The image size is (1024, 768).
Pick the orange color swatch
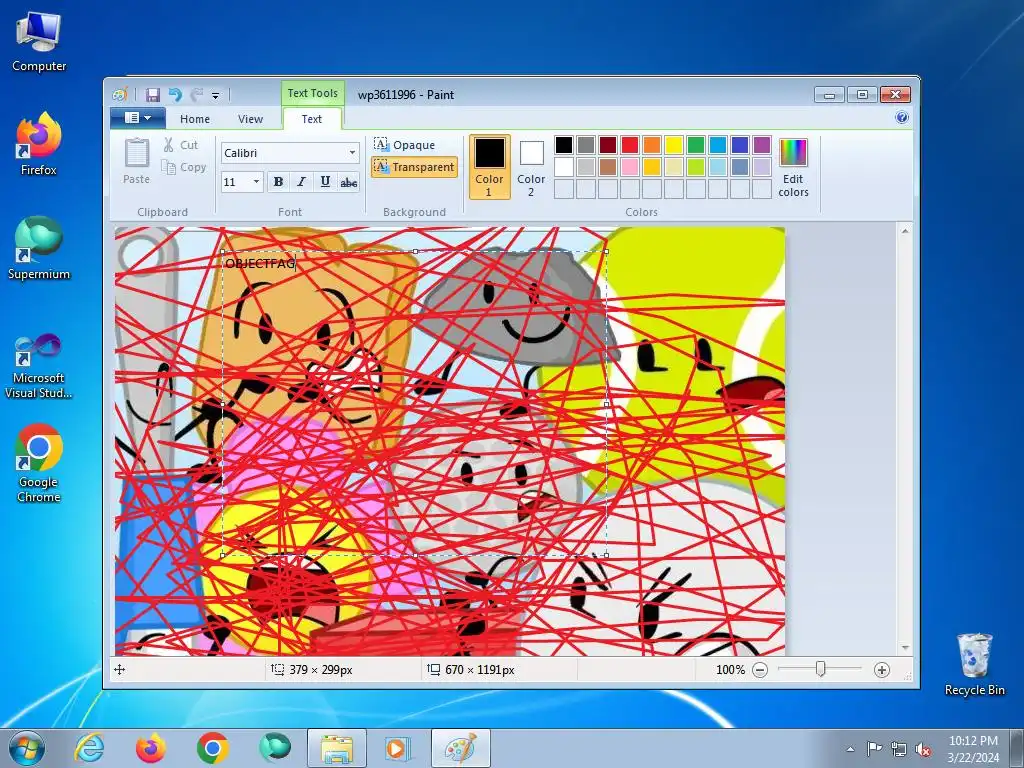652,144
